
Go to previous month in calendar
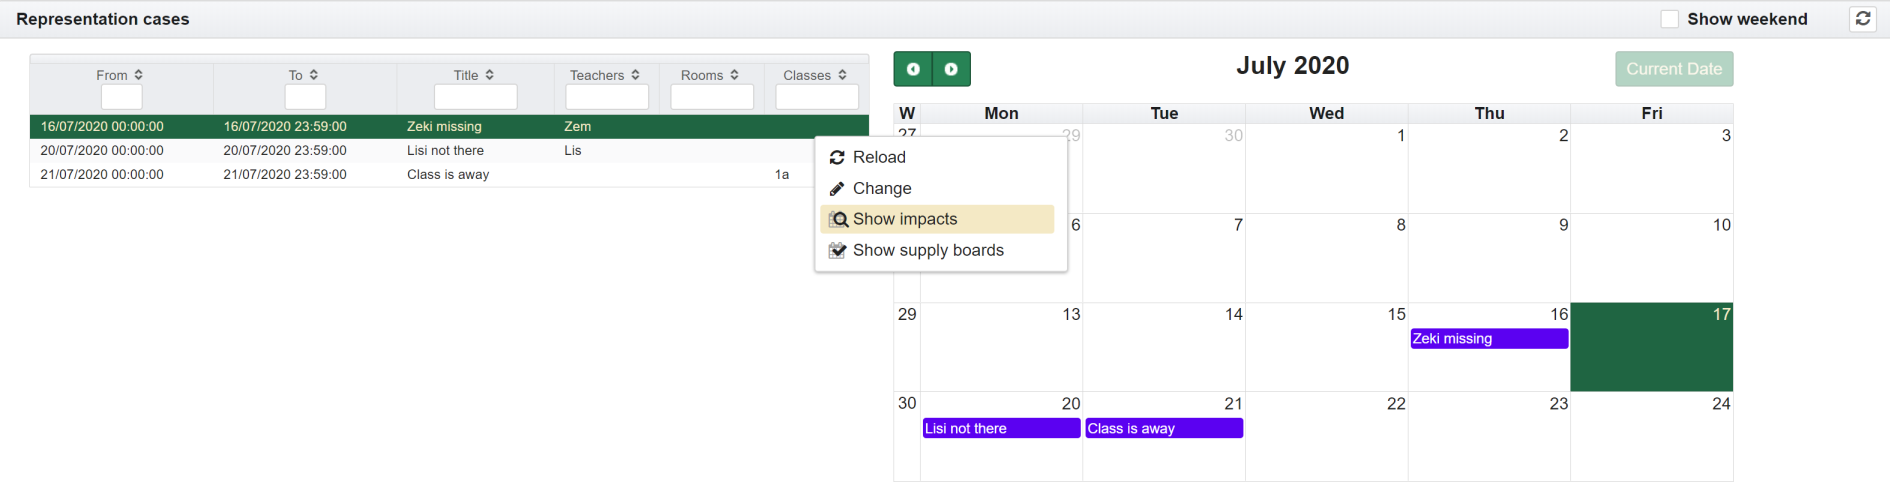click(913, 69)
